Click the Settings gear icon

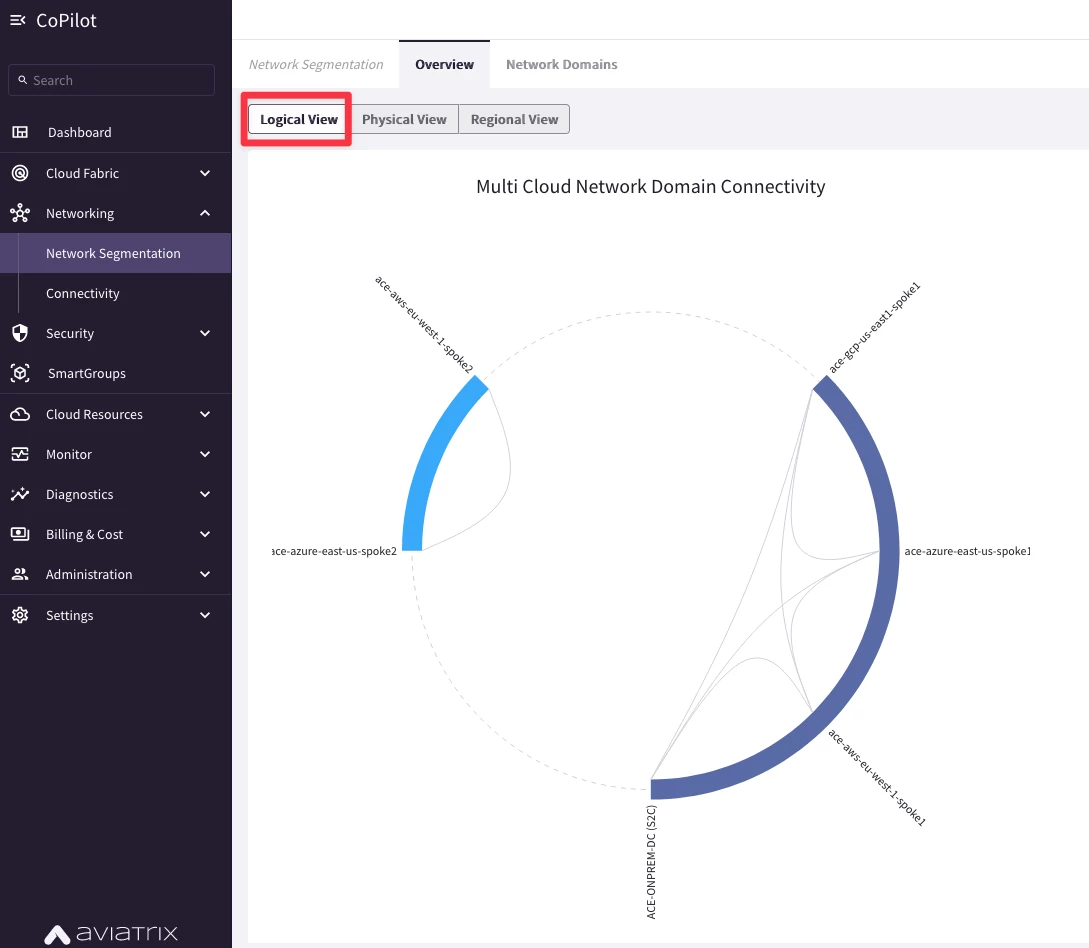tap(20, 615)
